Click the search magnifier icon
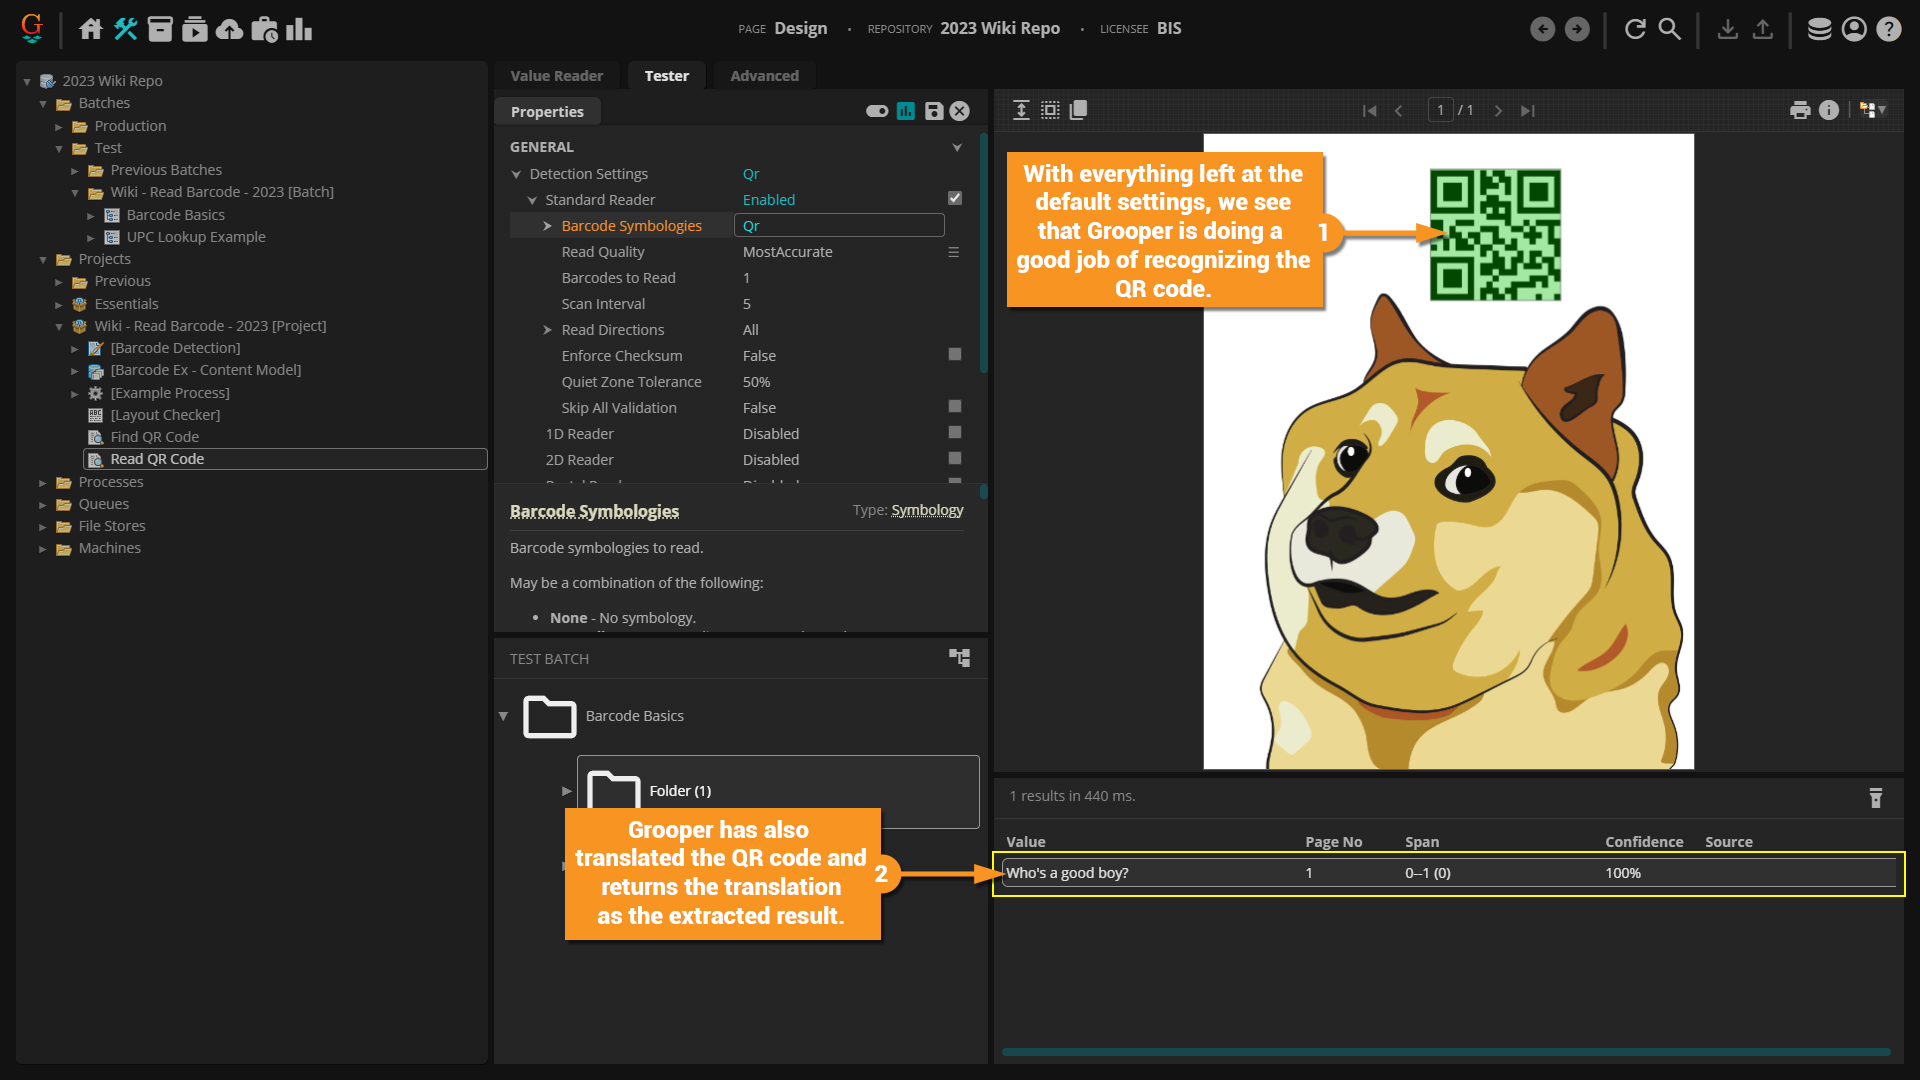Viewport: 1920px width, 1080px height. [1669, 29]
